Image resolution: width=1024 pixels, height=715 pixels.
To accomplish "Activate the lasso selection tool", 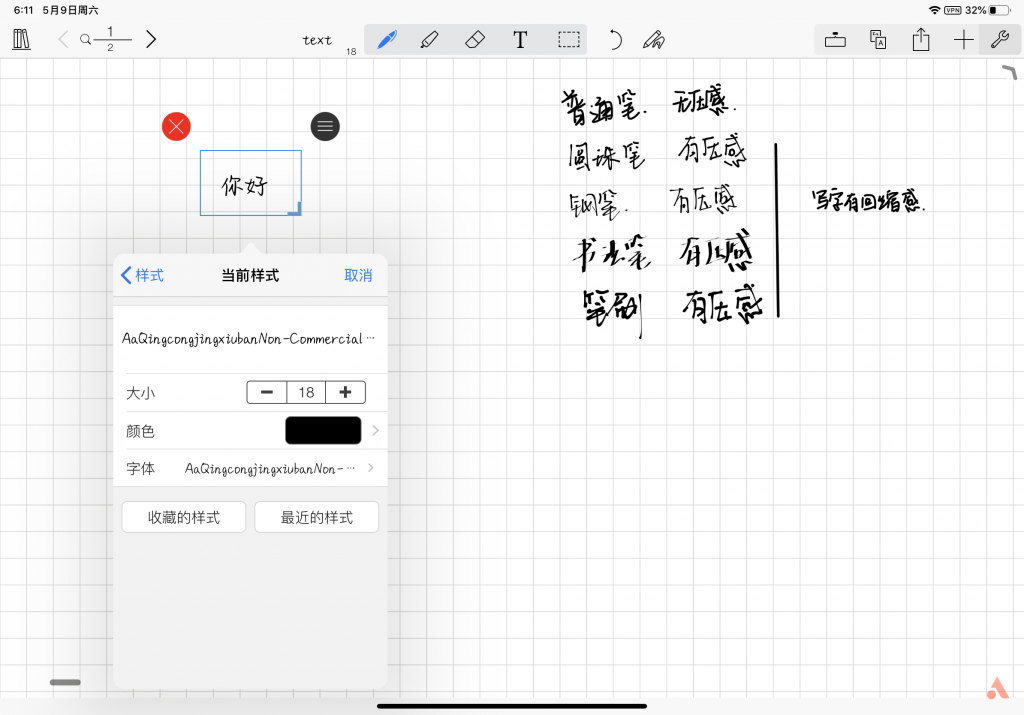I will (x=568, y=39).
